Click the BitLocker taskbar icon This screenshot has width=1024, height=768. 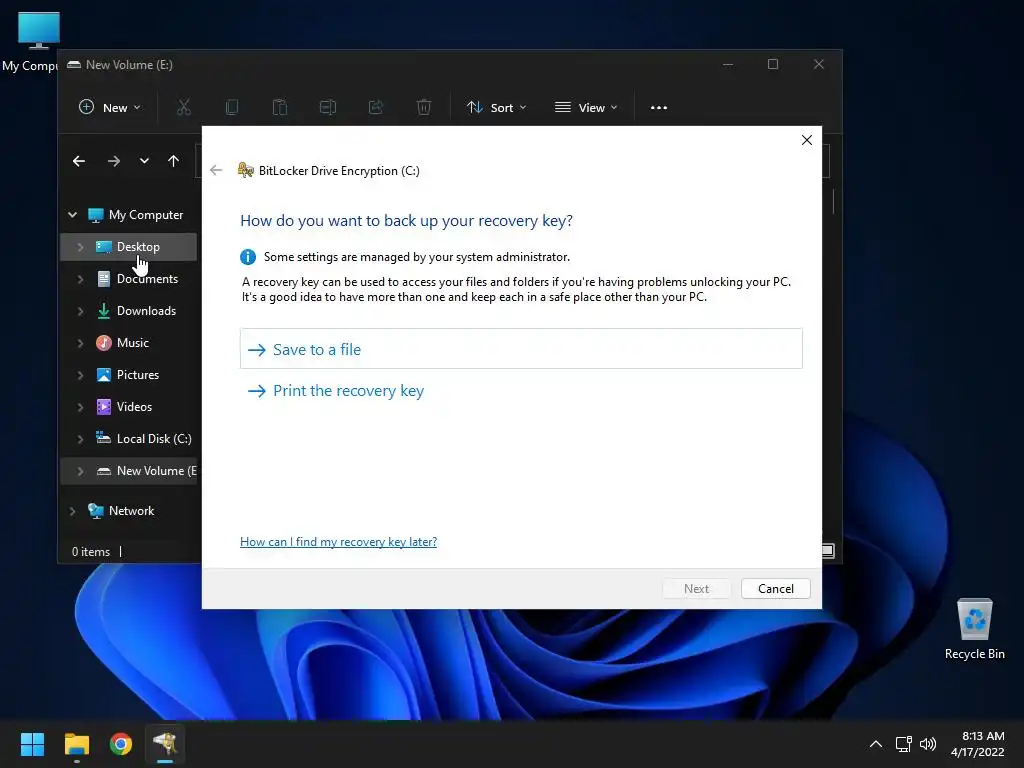(165, 744)
